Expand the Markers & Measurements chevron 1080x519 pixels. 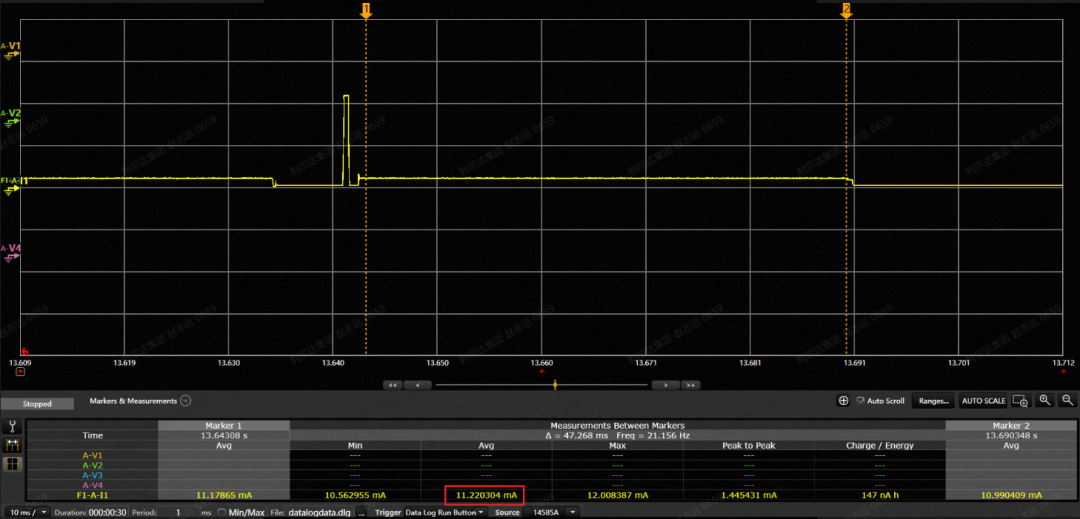coord(186,401)
